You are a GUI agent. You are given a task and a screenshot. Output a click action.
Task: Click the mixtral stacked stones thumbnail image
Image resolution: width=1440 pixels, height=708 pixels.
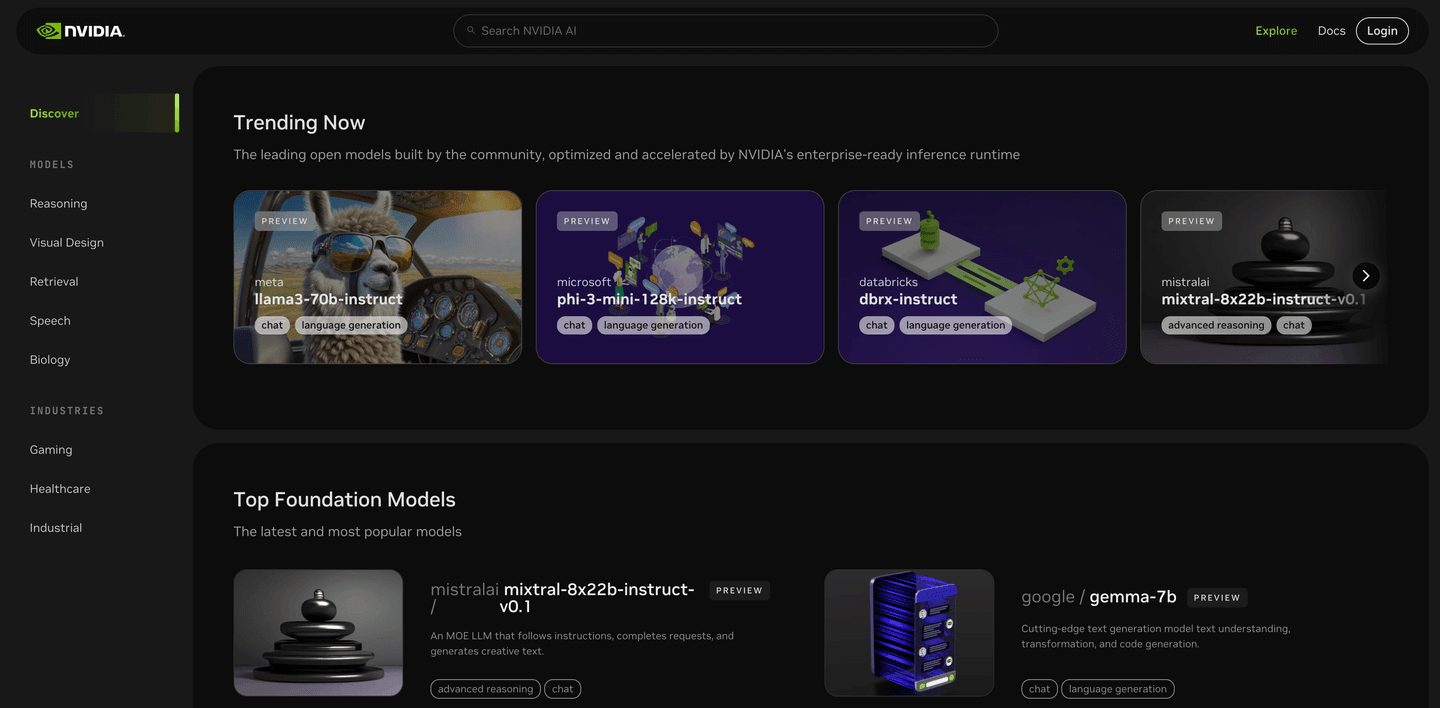(318, 632)
